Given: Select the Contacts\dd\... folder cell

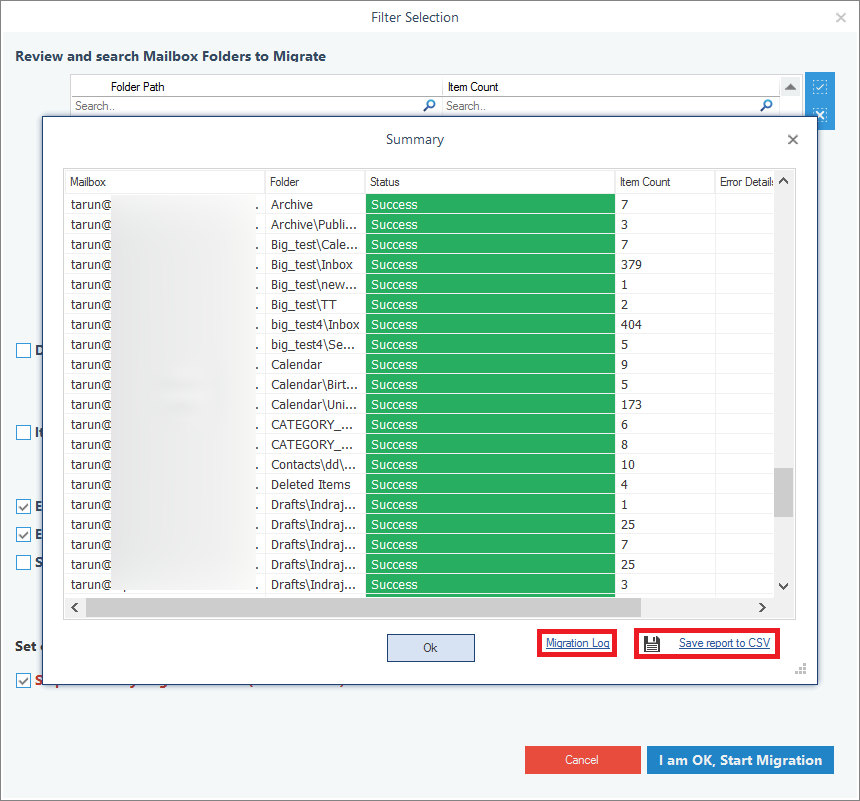Looking at the screenshot, I should (x=315, y=465).
